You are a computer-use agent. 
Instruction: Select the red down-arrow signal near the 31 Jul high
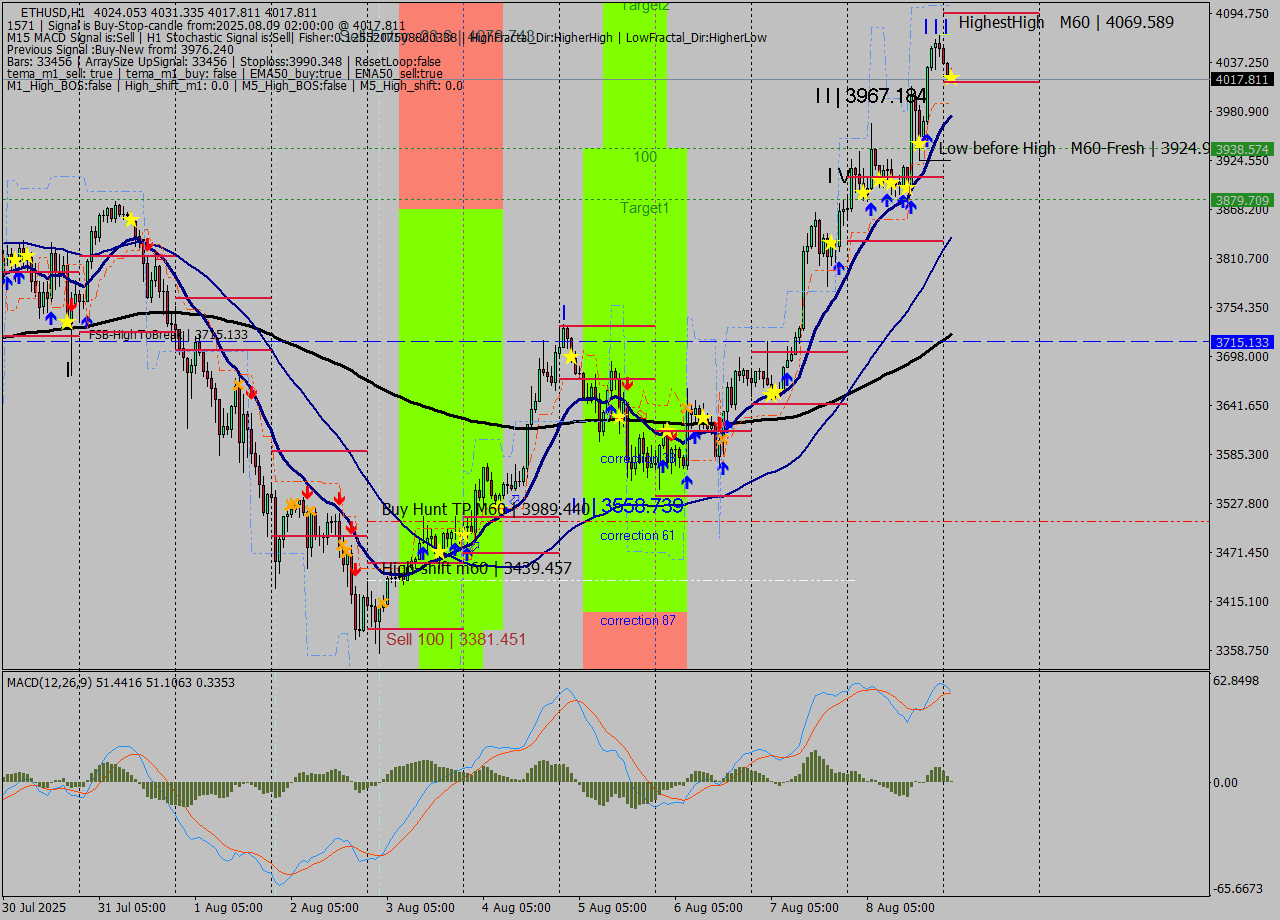(149, 245)
